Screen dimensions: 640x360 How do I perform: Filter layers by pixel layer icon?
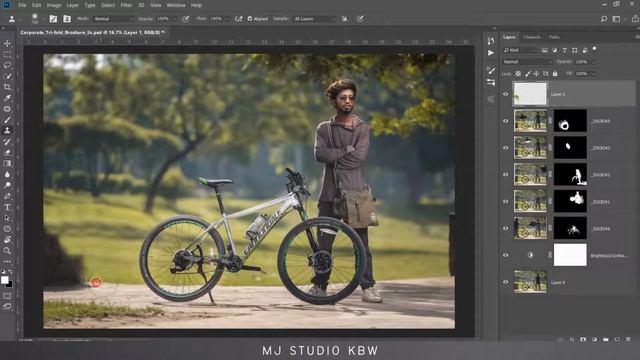[544, 50]
